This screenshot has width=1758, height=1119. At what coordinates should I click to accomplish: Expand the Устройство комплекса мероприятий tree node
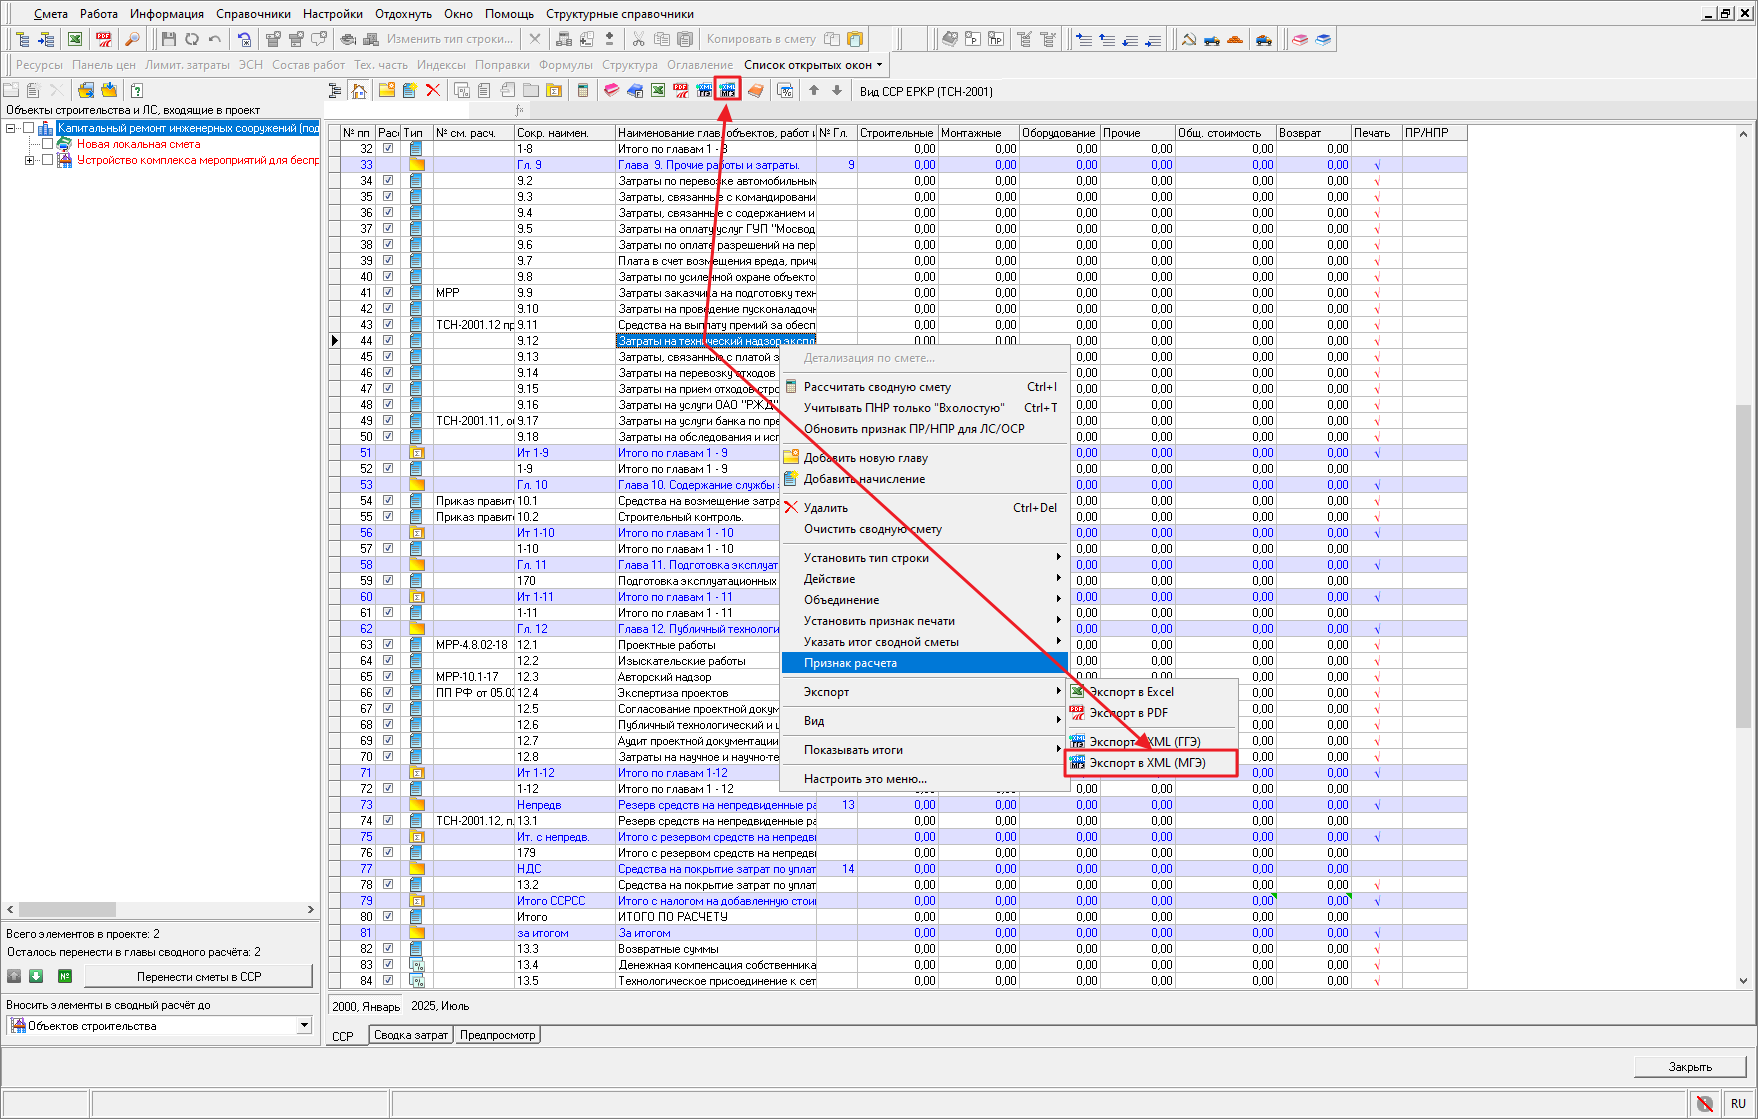(29, 160)
